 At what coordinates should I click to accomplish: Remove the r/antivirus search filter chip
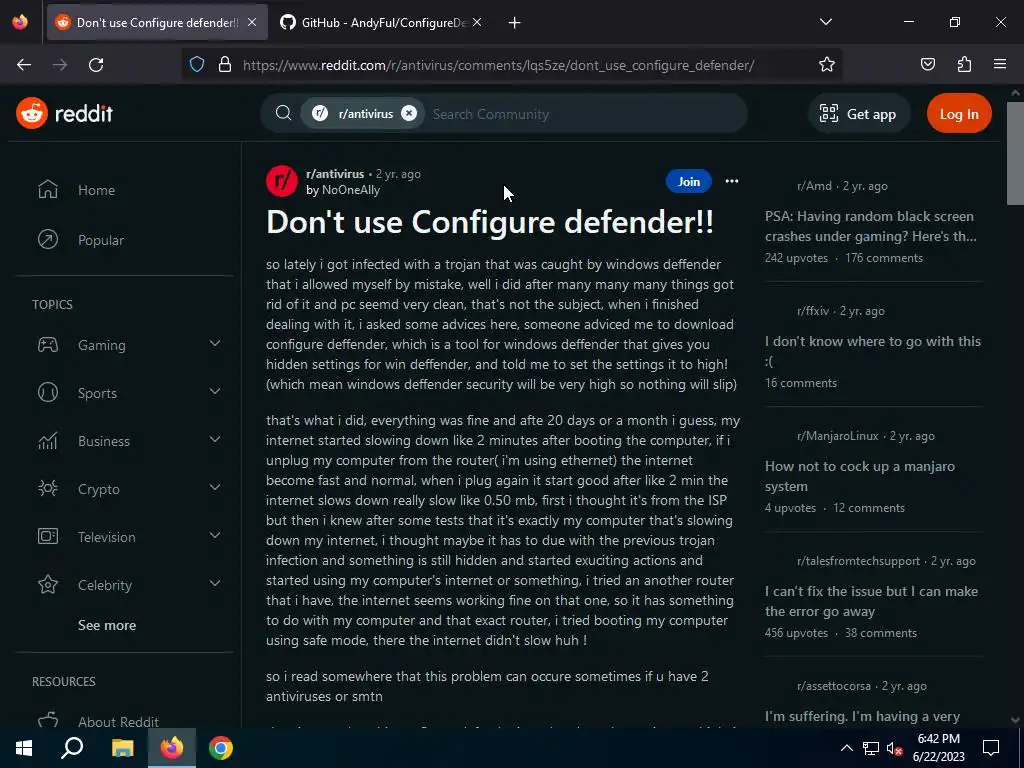409,113
